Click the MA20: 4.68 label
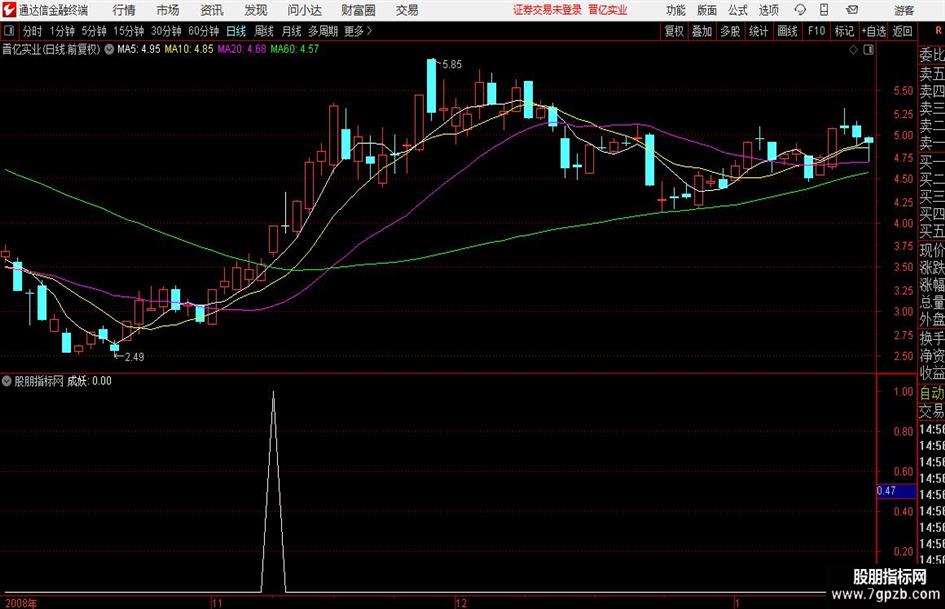This screenshot has height=609, width=945. 242,49
